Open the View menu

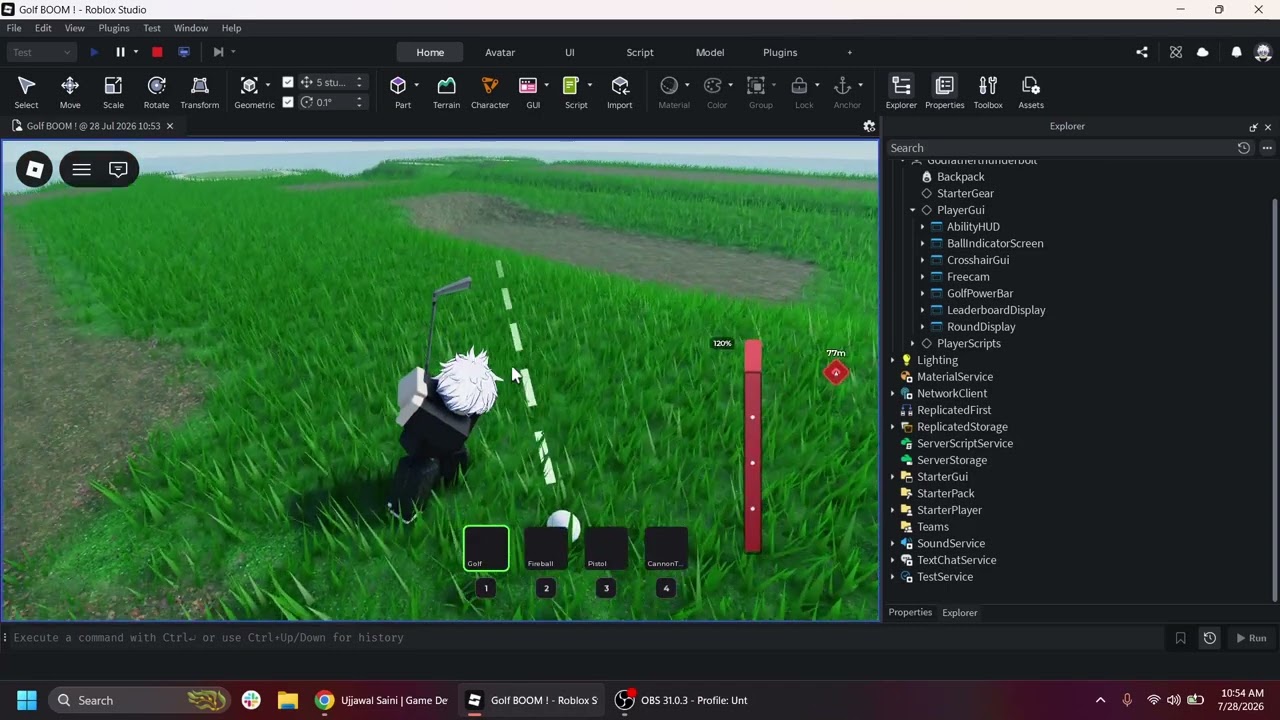(x=74, y=28)
